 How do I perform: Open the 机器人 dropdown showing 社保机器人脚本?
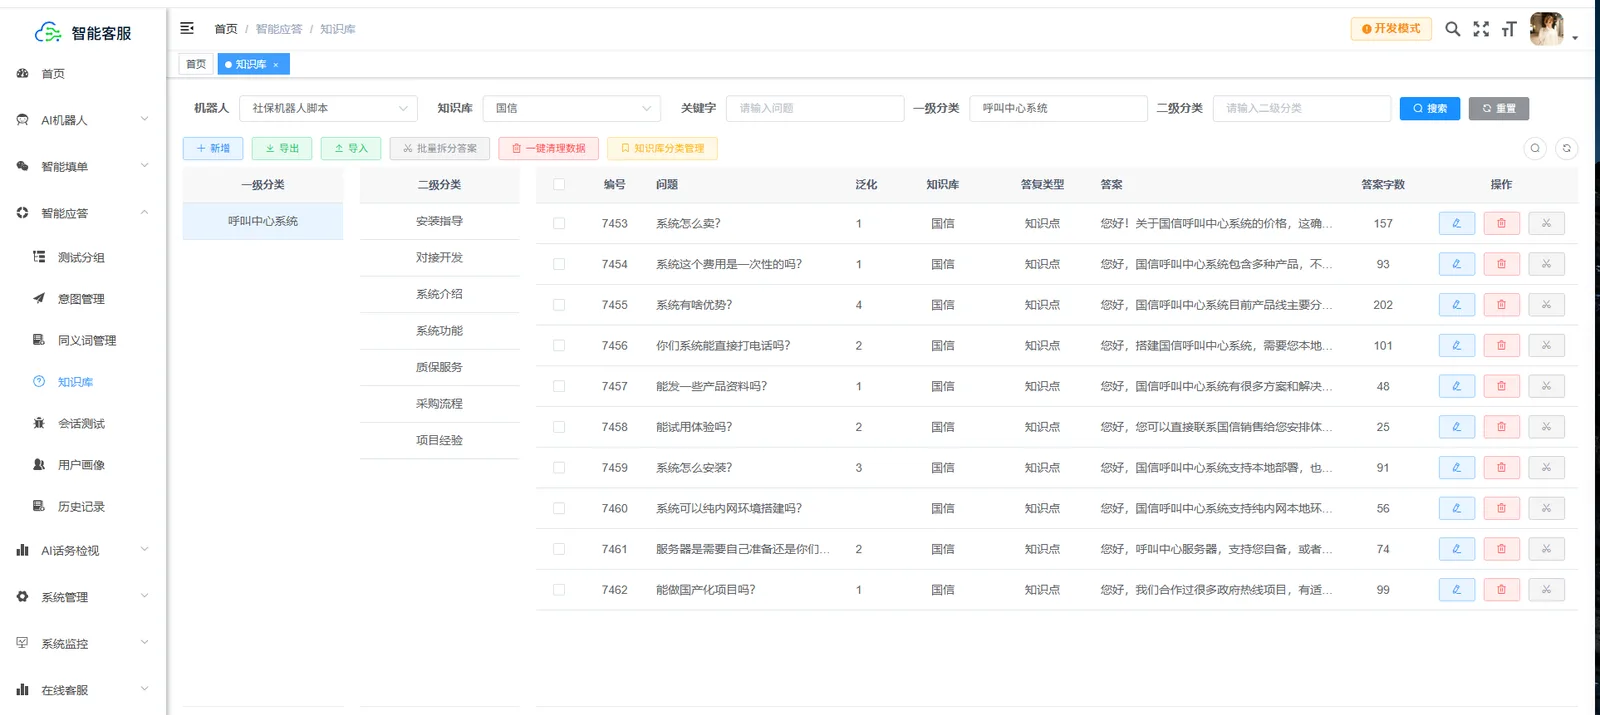[x=328, y=108]
